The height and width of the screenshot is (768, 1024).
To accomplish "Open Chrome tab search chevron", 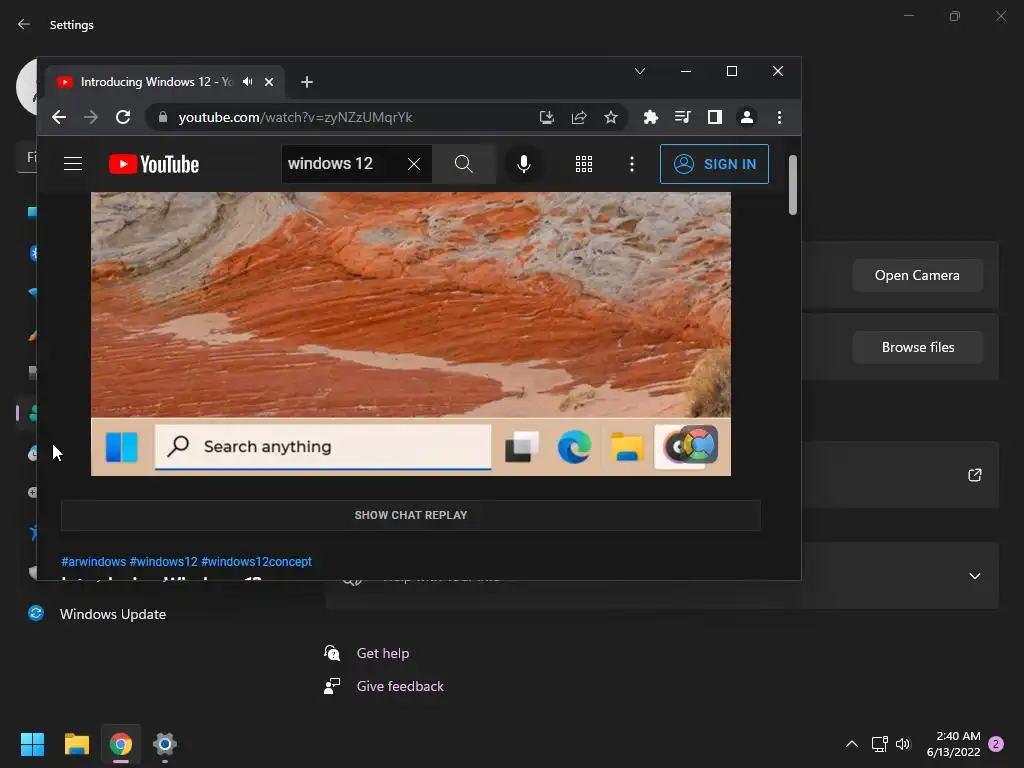I will [x=640, y=71].
